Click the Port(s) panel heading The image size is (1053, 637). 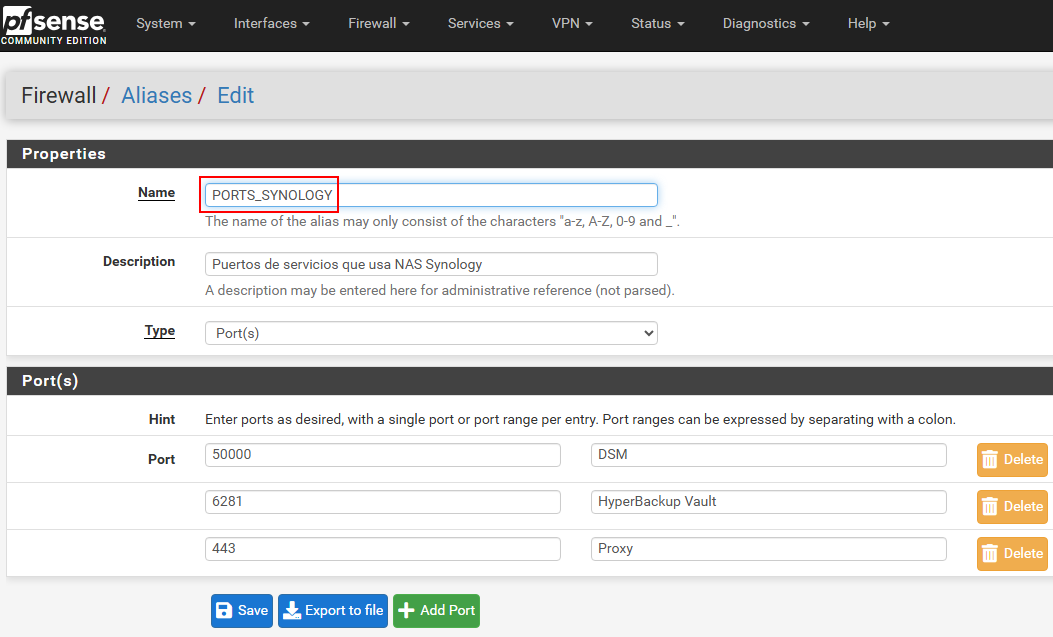pyautogui.click(x=50, y=381)
